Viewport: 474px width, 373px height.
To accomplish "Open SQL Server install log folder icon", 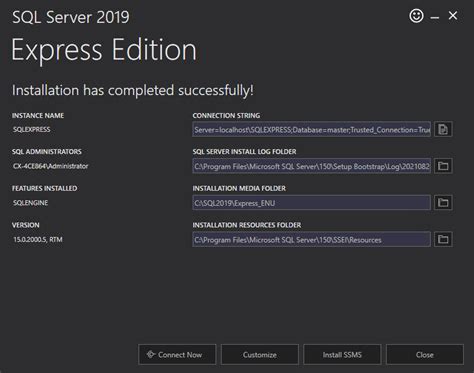I will pos(443,166).
